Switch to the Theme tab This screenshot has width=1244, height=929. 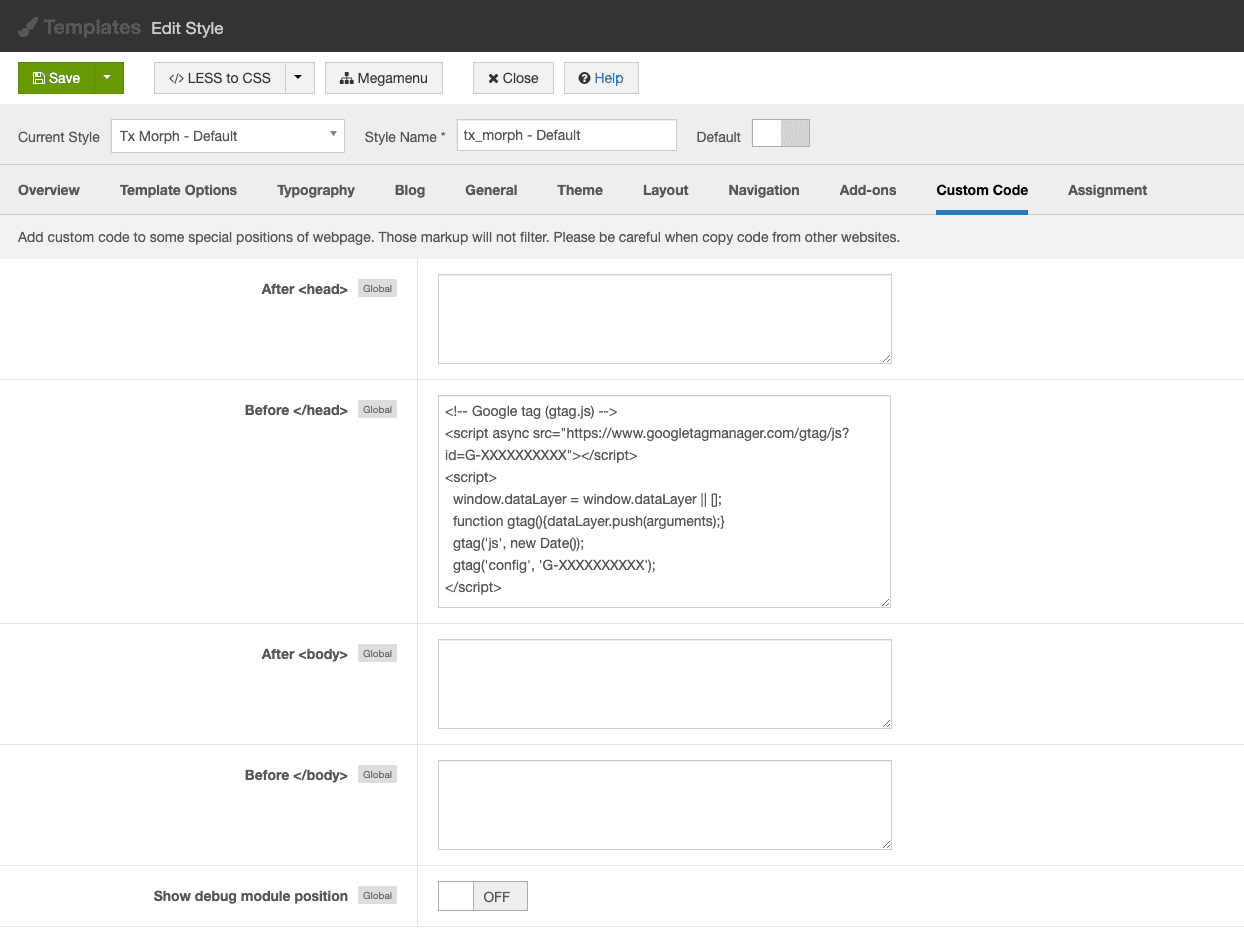[x=580, y=190]
